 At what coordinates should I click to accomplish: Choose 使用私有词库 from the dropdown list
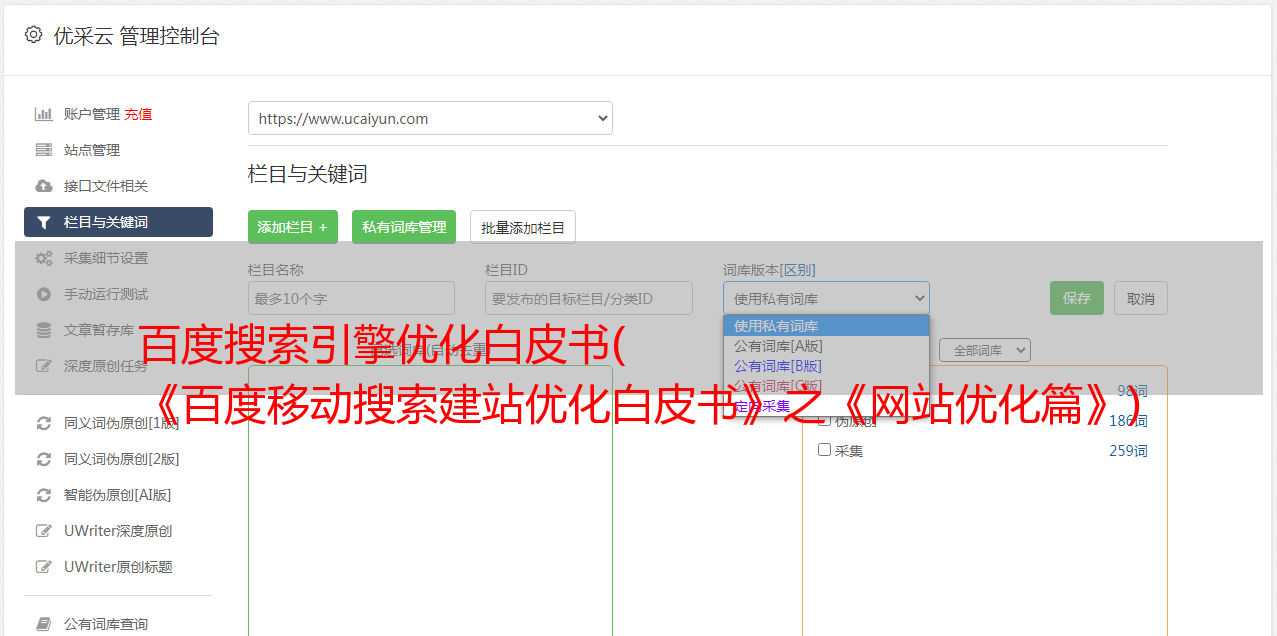click(x=826, y=326)
